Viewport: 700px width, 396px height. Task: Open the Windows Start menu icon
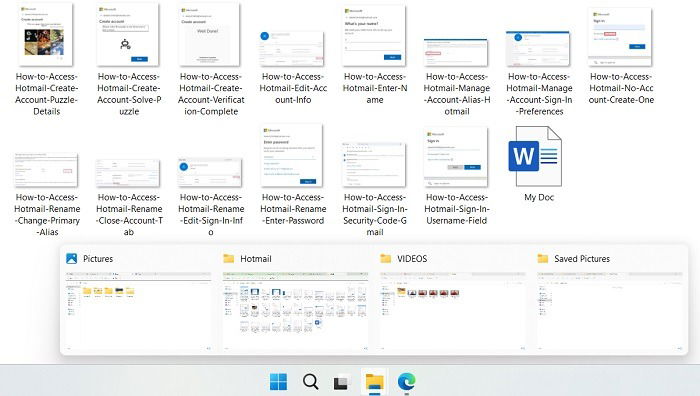278,382
